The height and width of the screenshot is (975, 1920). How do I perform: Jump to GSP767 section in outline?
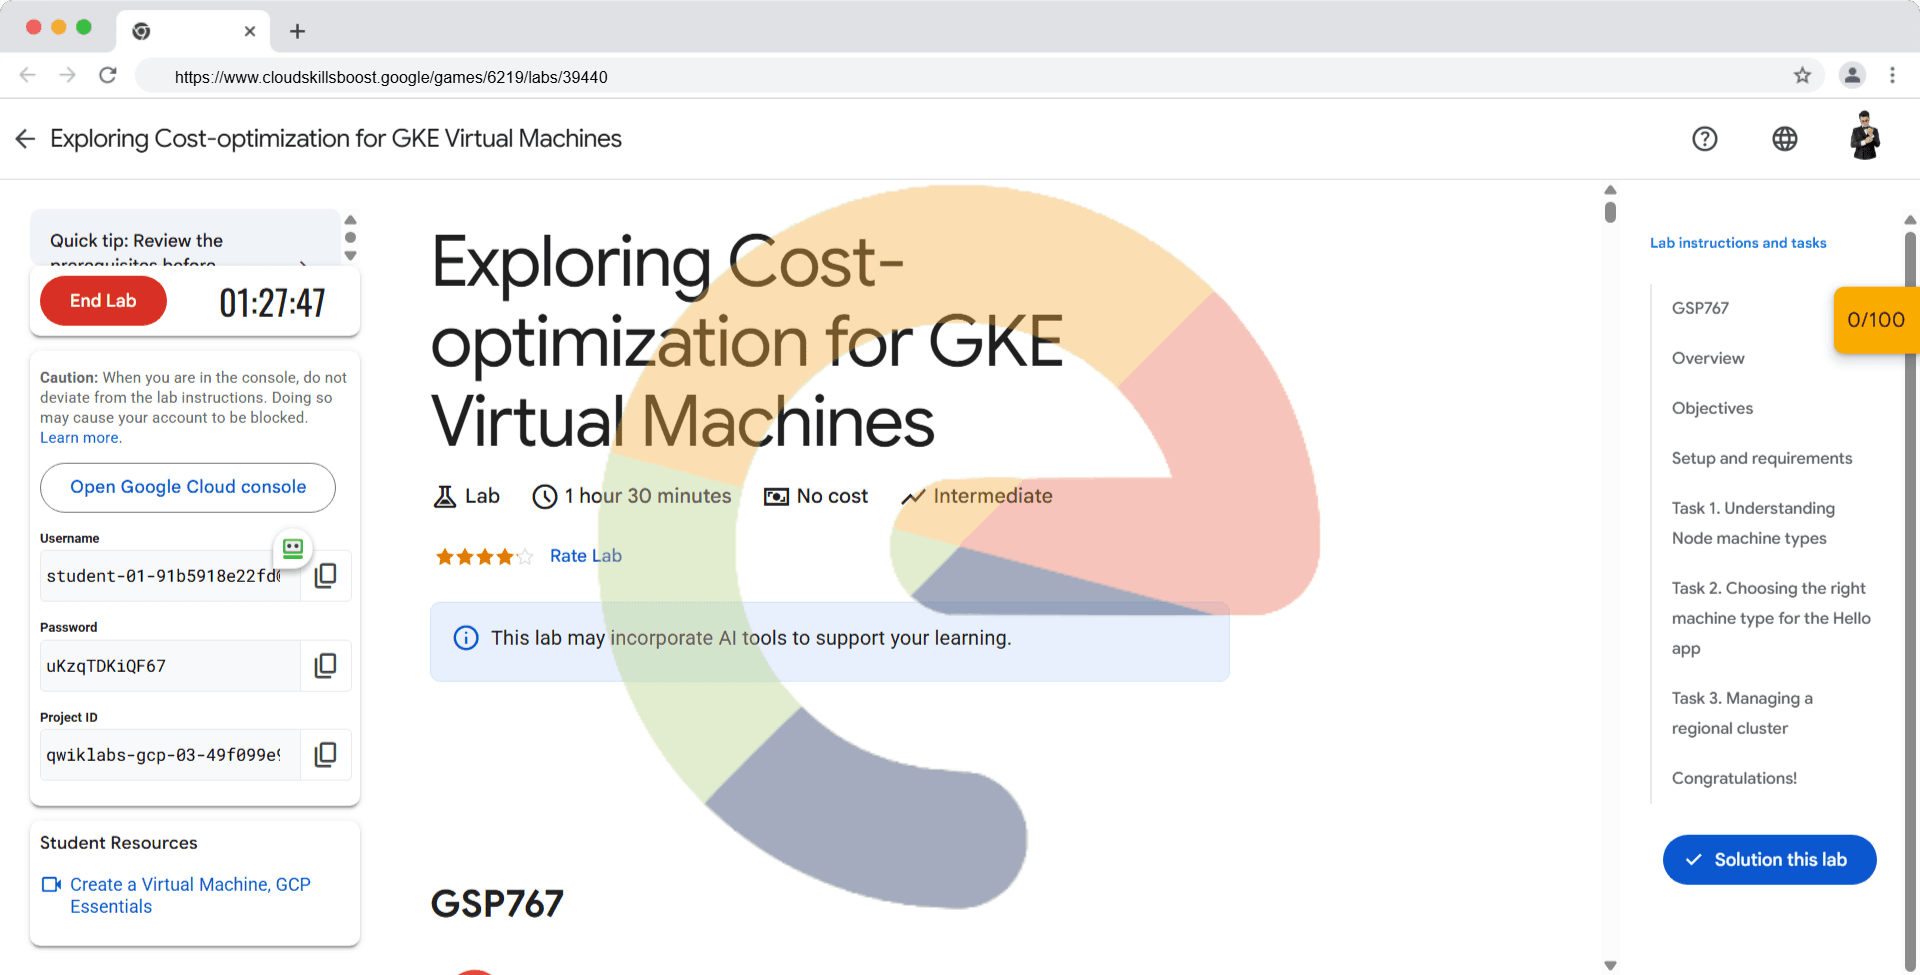[1700, 308]
